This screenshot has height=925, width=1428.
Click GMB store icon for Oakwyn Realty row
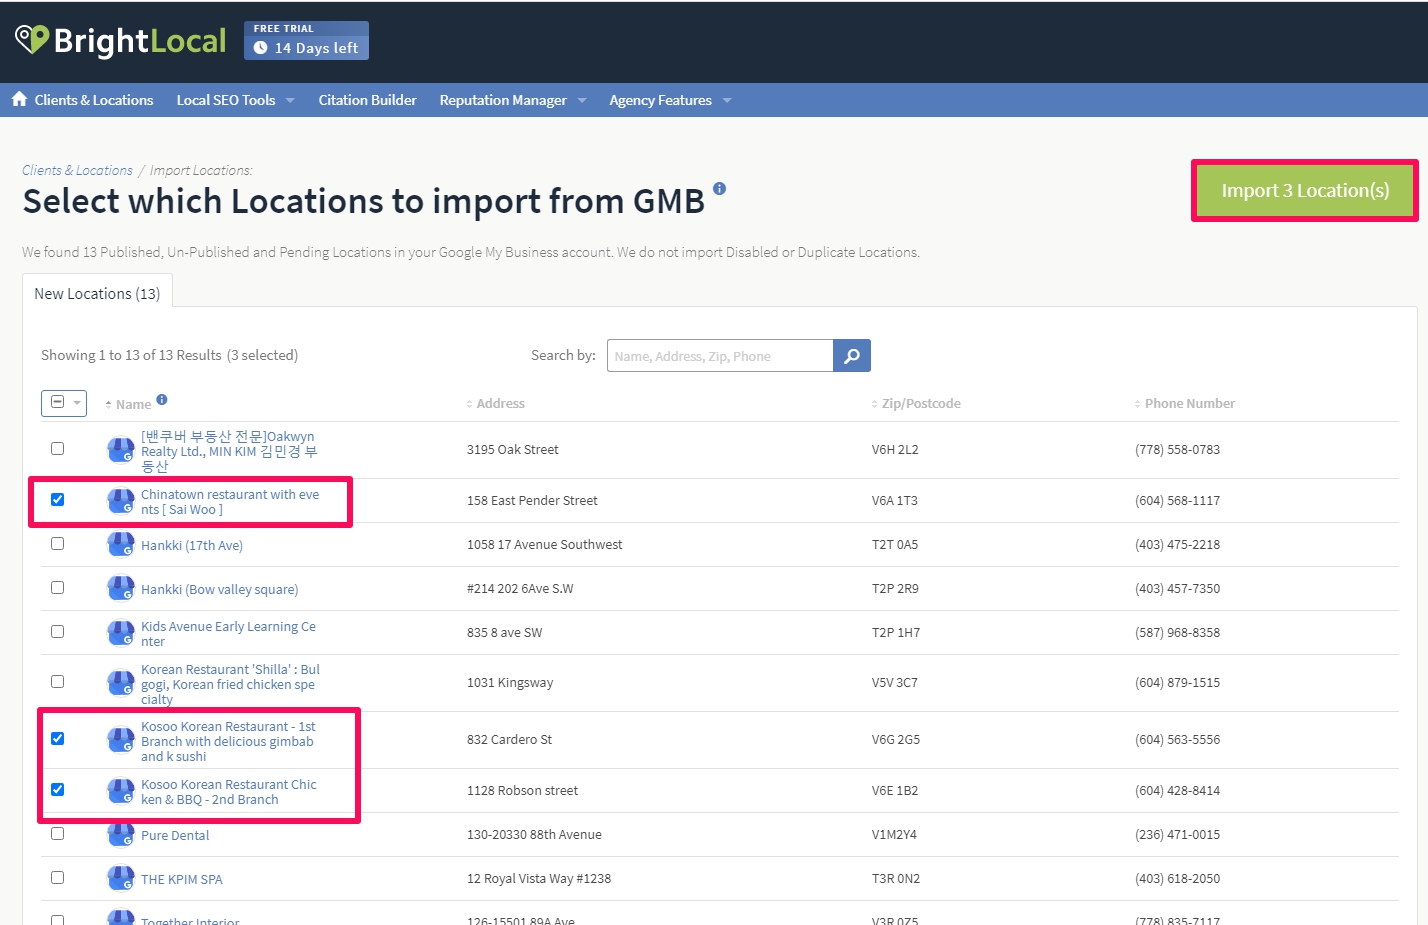tap(121, 450)
